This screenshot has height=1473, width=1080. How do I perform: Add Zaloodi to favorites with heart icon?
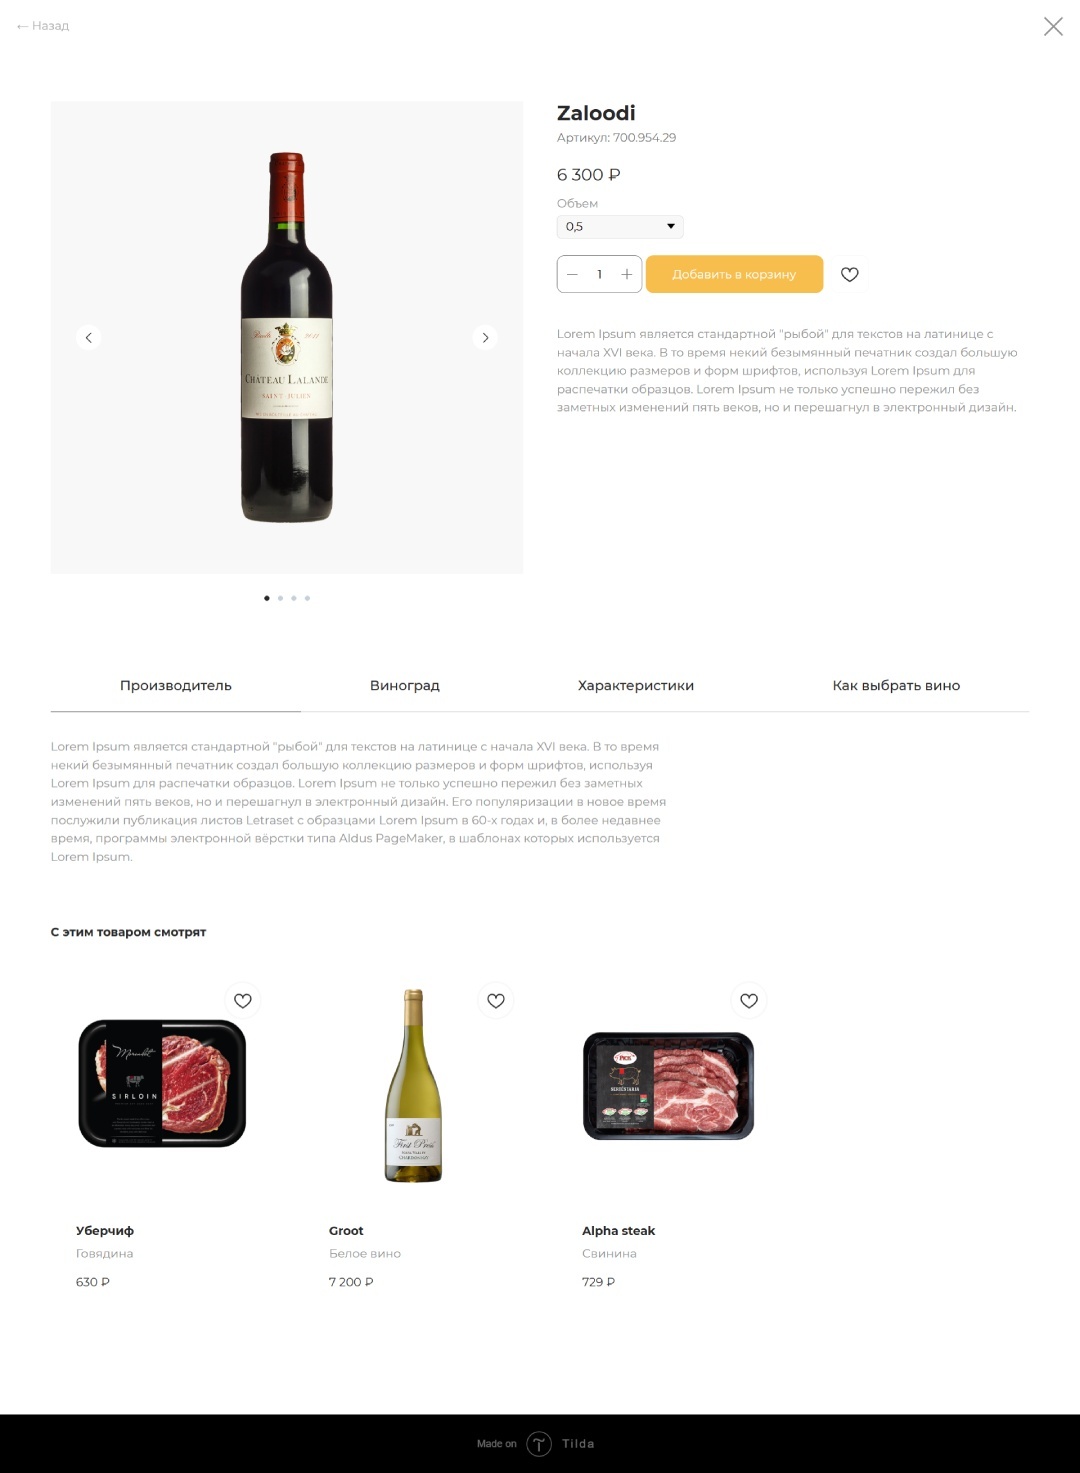(849, 274)
